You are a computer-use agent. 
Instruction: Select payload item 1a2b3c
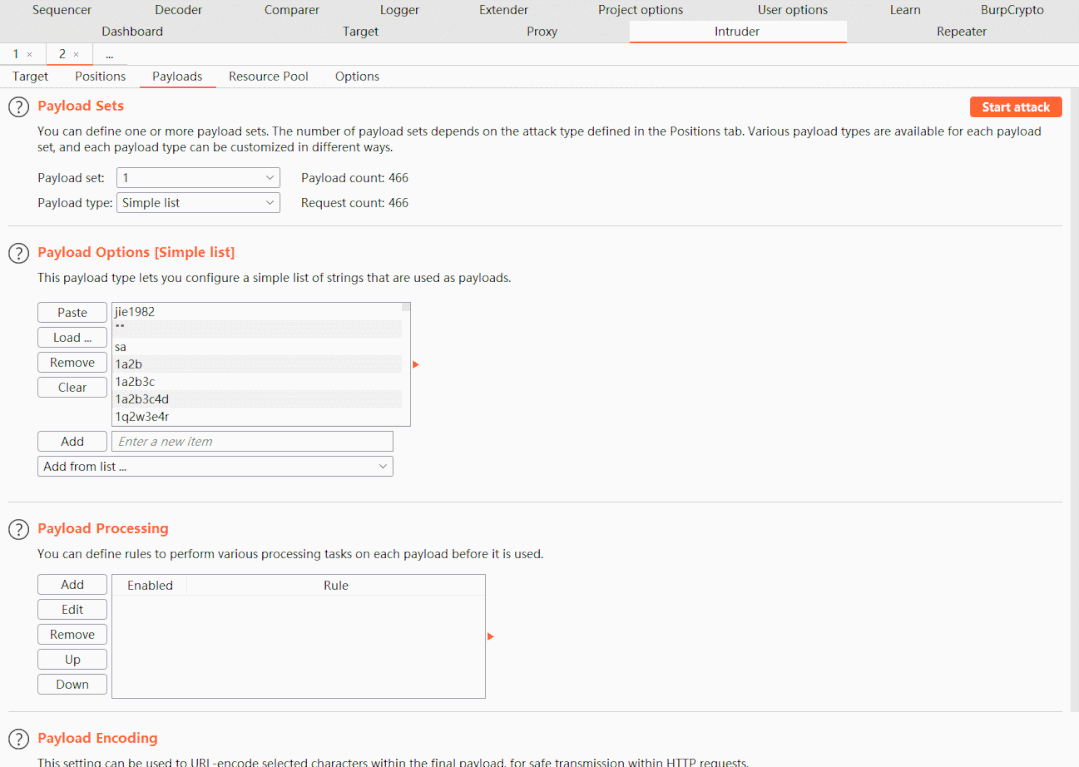tap(257, 381)
